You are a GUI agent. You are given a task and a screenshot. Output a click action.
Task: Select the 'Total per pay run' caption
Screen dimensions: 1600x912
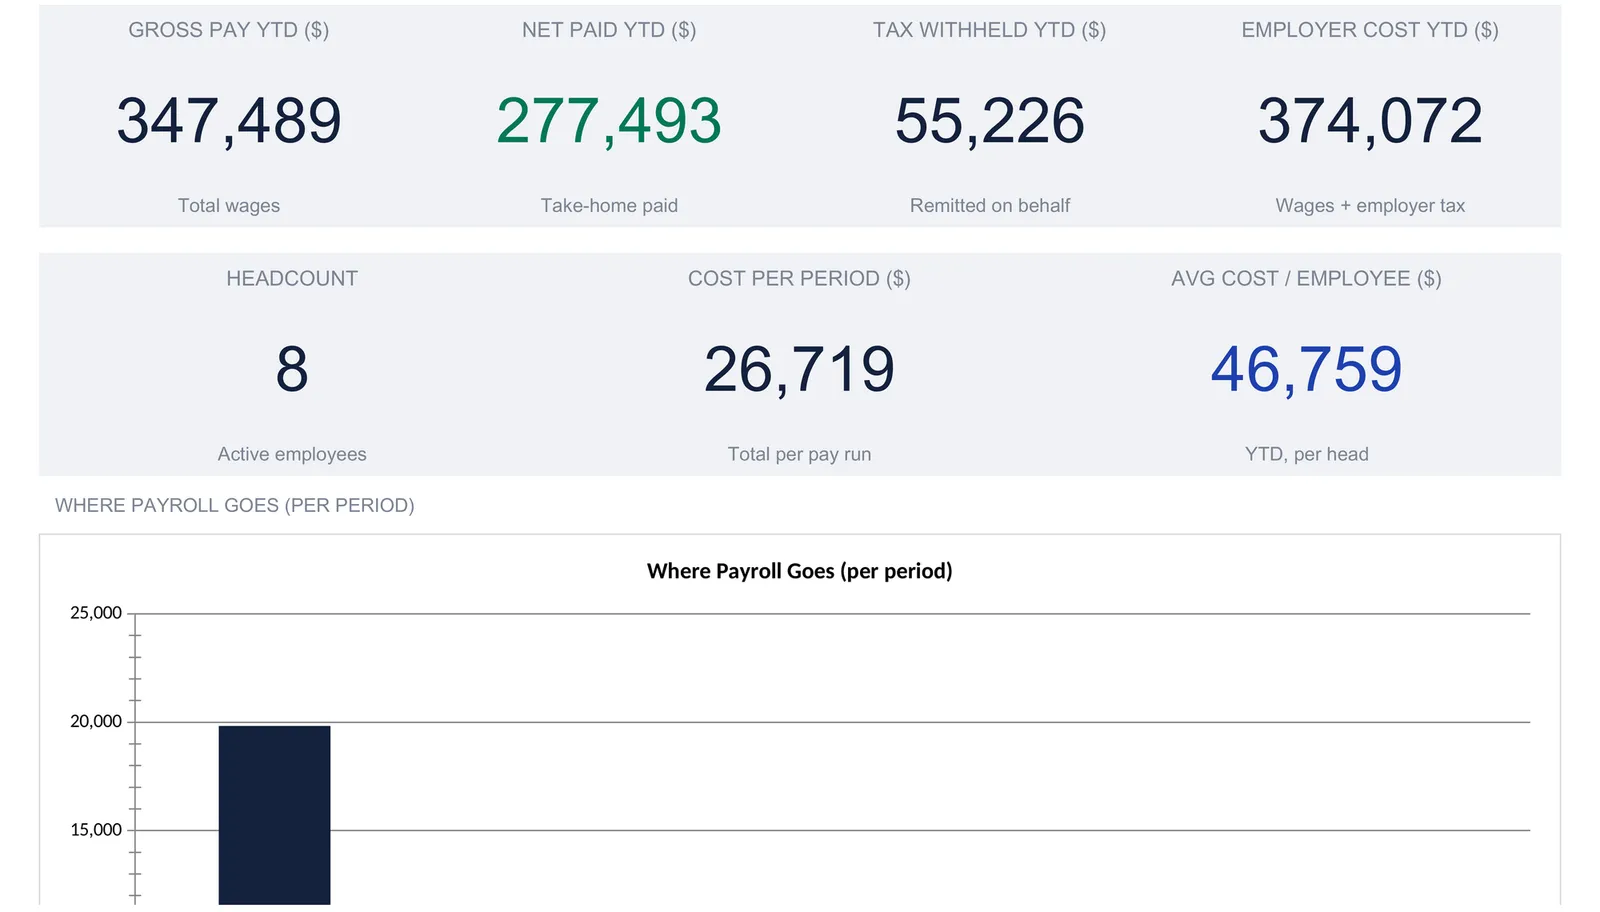[799, 454]
